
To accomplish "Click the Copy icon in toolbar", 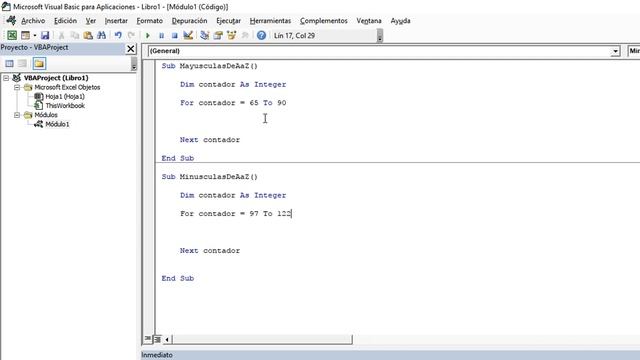I will coord(74,36).
